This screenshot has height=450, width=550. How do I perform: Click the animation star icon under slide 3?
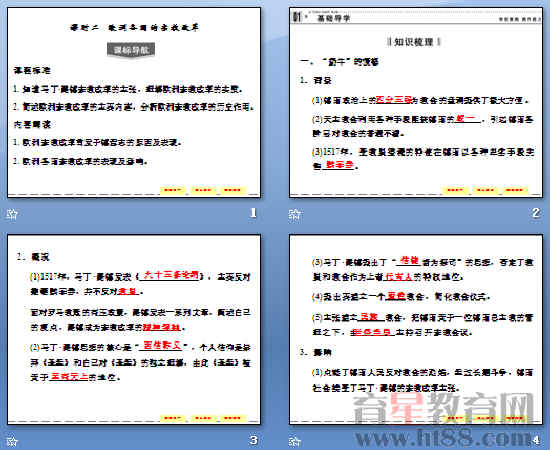pyautogui.click(x=12, y=441)
